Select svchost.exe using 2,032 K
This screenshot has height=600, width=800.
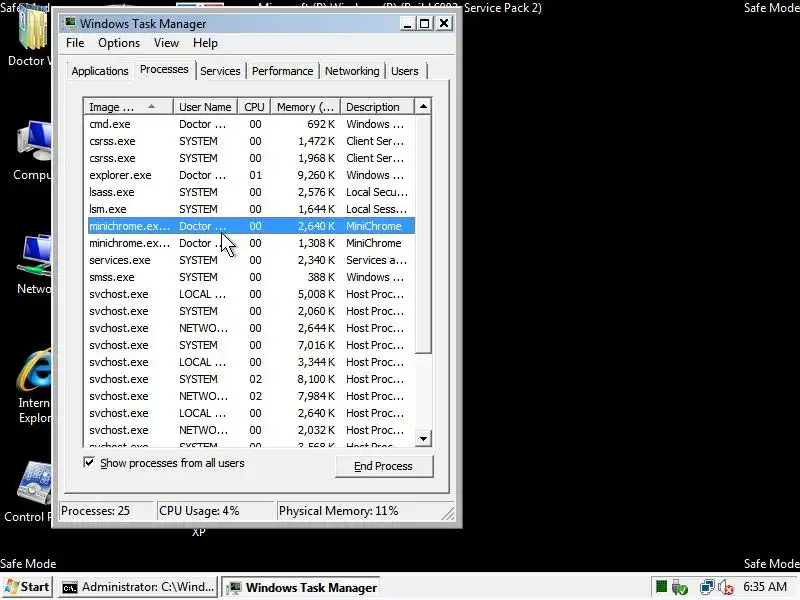(x=250, y=430)
